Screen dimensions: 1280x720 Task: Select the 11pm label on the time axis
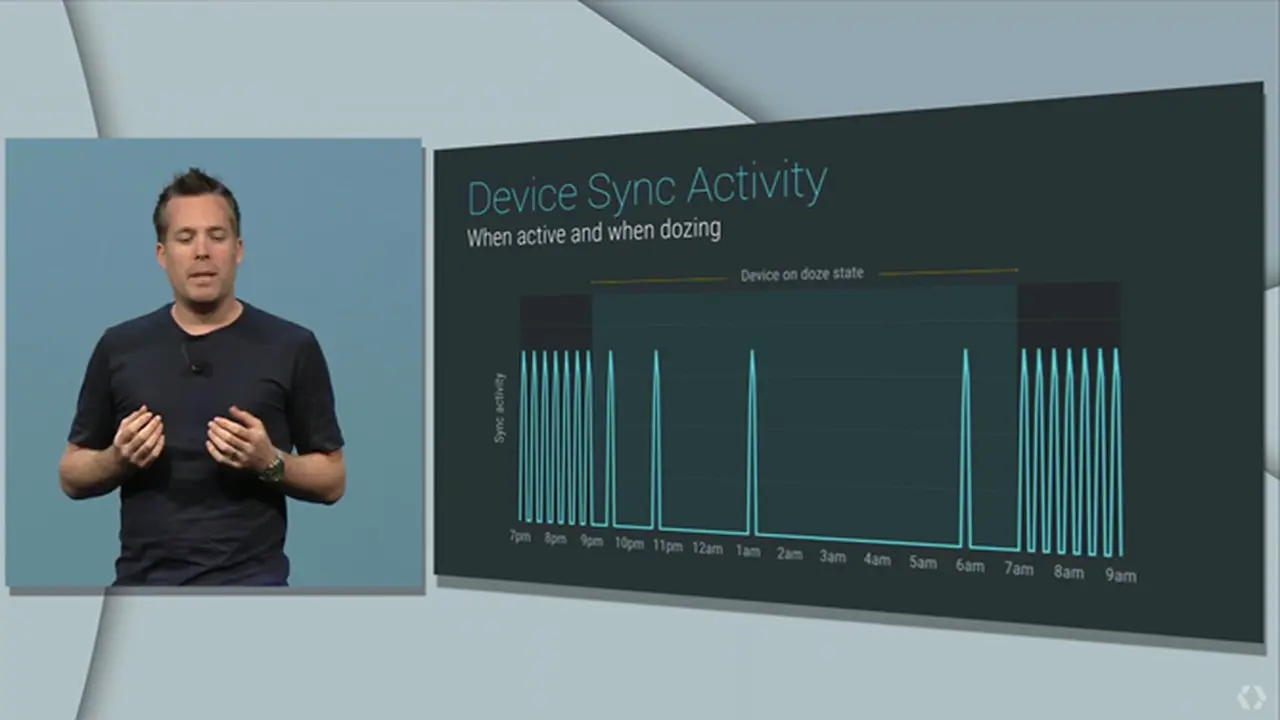667,546
